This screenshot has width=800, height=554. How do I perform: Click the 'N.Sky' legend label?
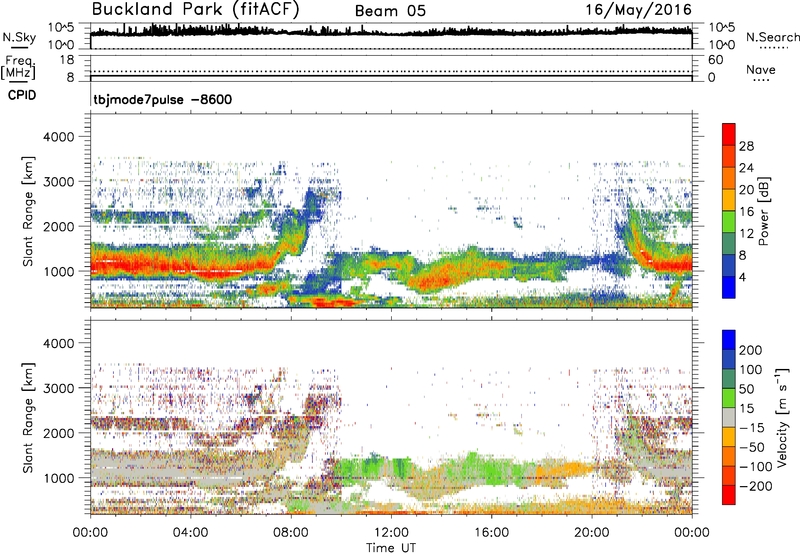19,37
